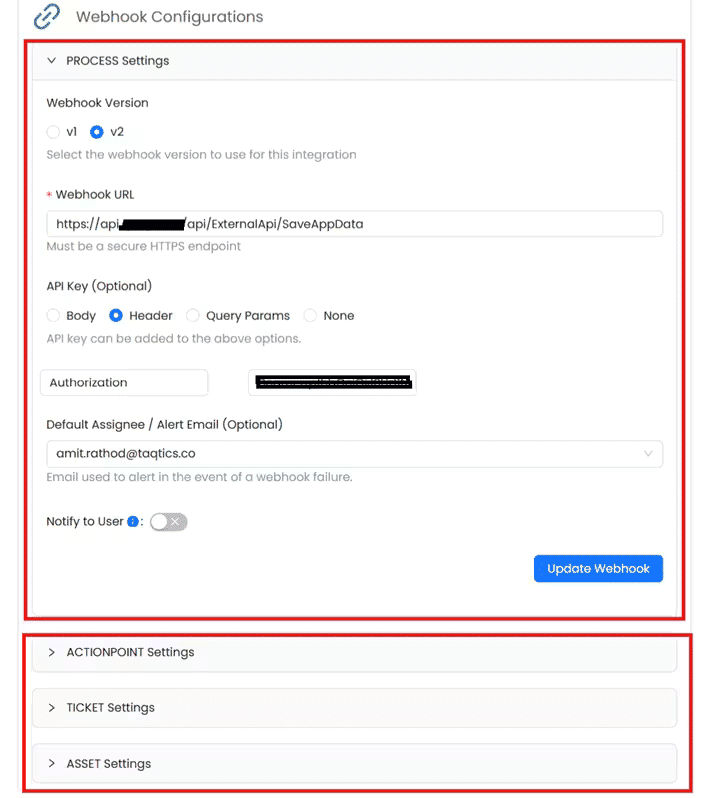Click the PROCESS Settings chevron arrow
This screenshot has height=798, width=709.
click(52, 61)
